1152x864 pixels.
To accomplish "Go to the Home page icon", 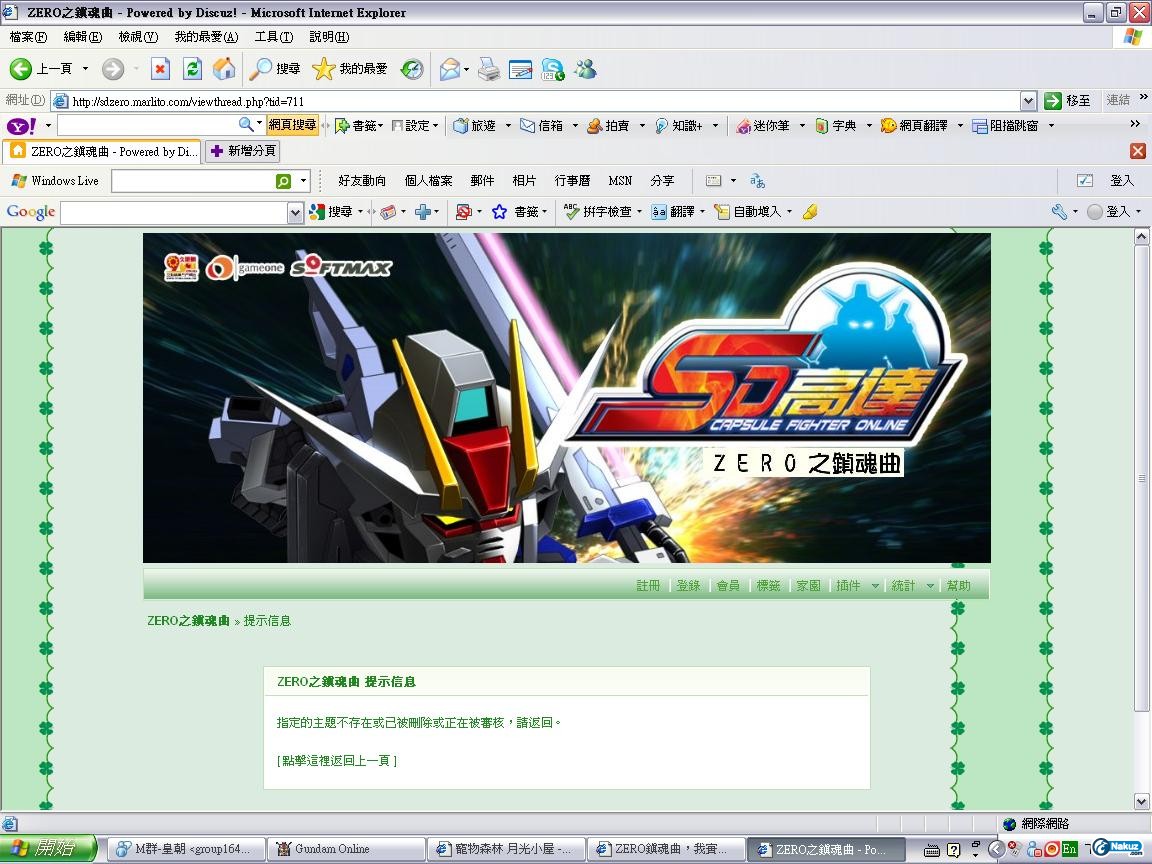I will [224, 69].
